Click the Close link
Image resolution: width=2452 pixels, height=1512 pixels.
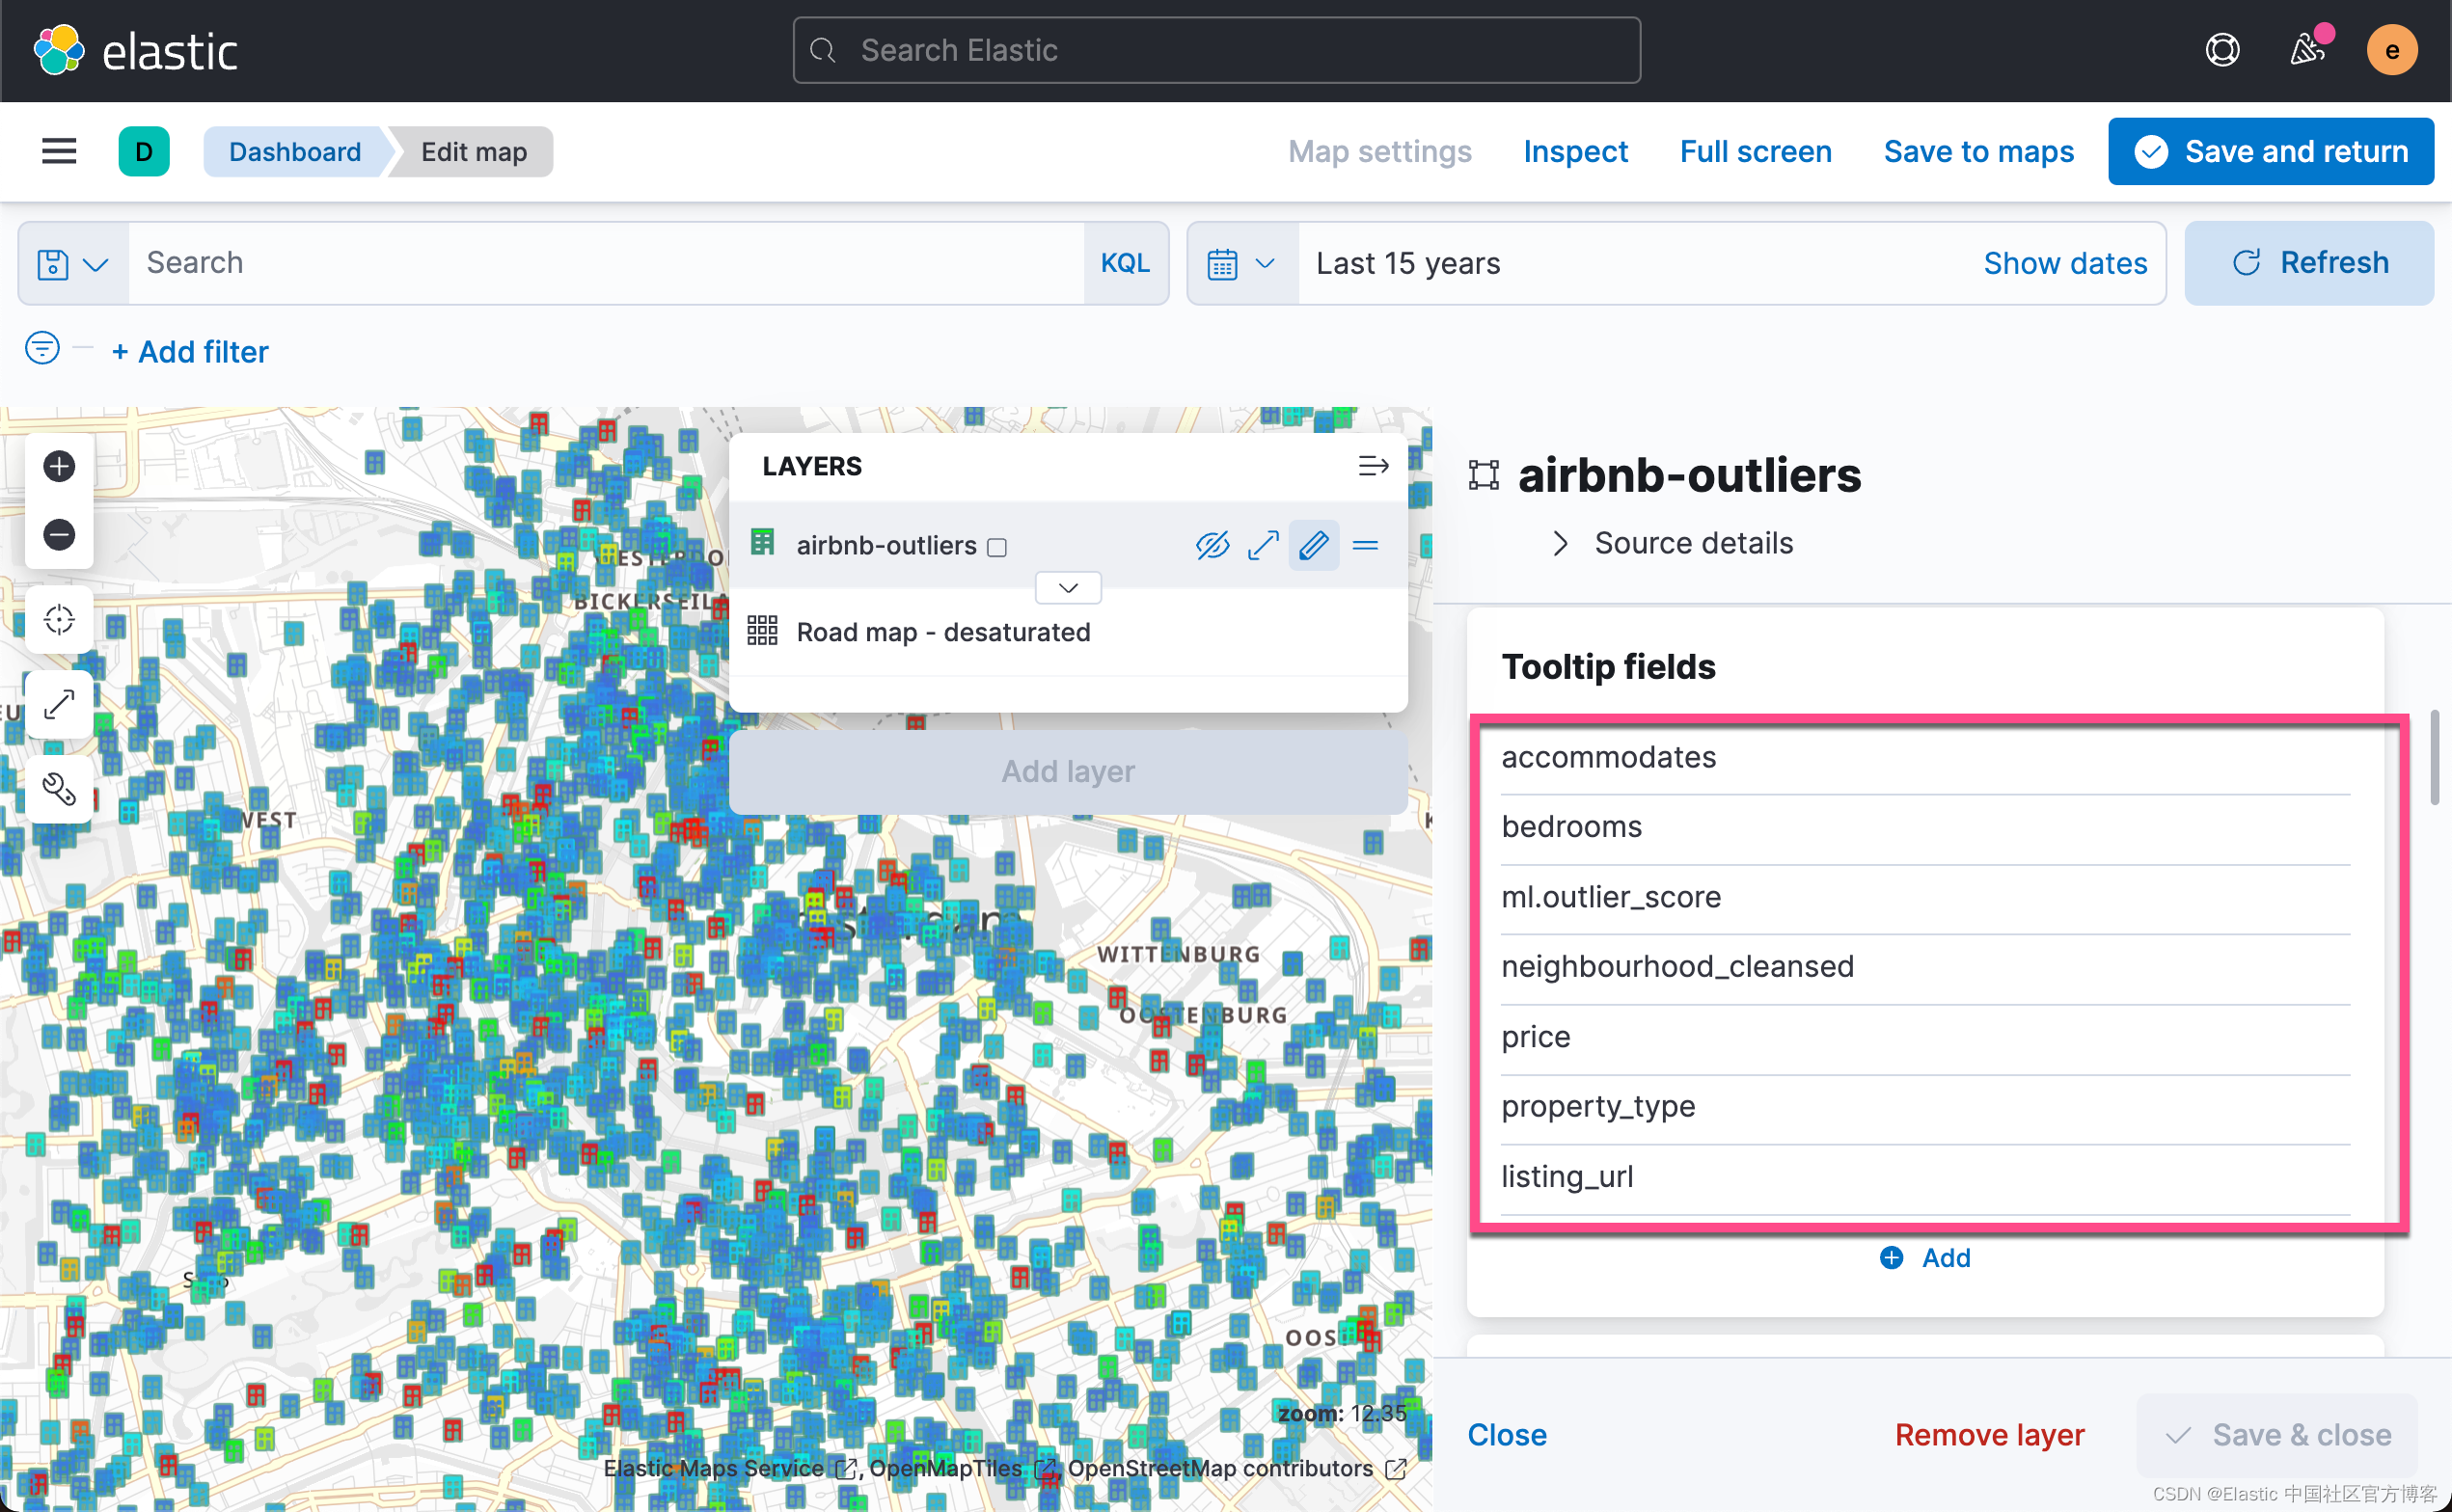1506,1435
